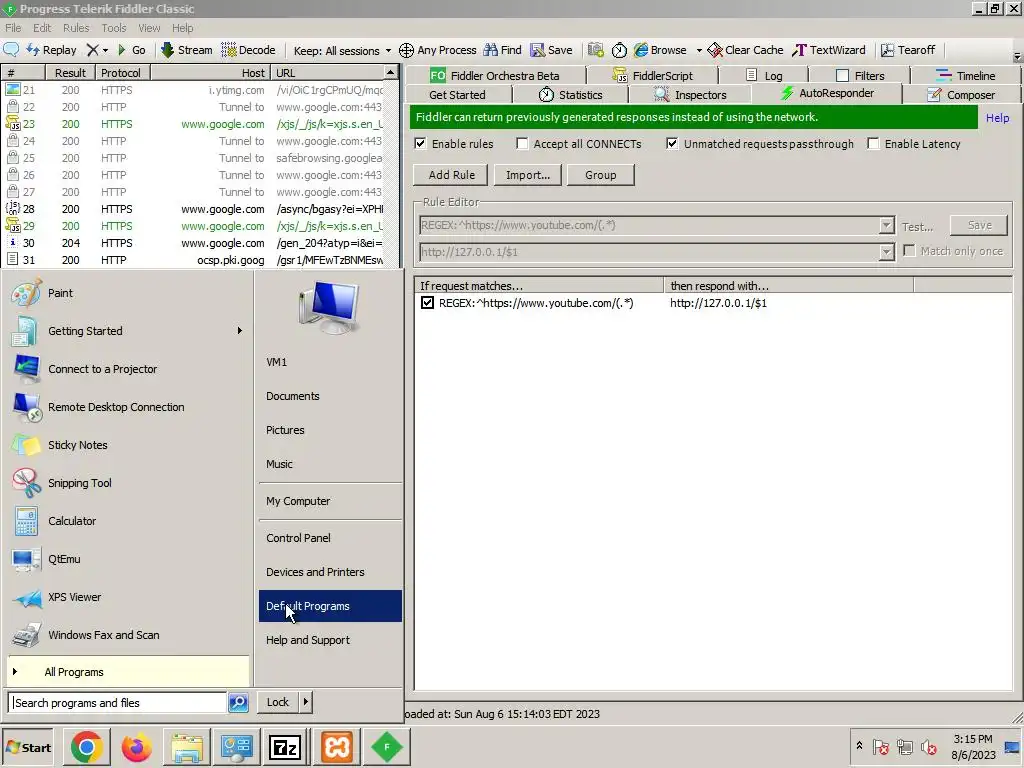
Task: Toggle Enable rules checkbox
Action: [421, 144]
